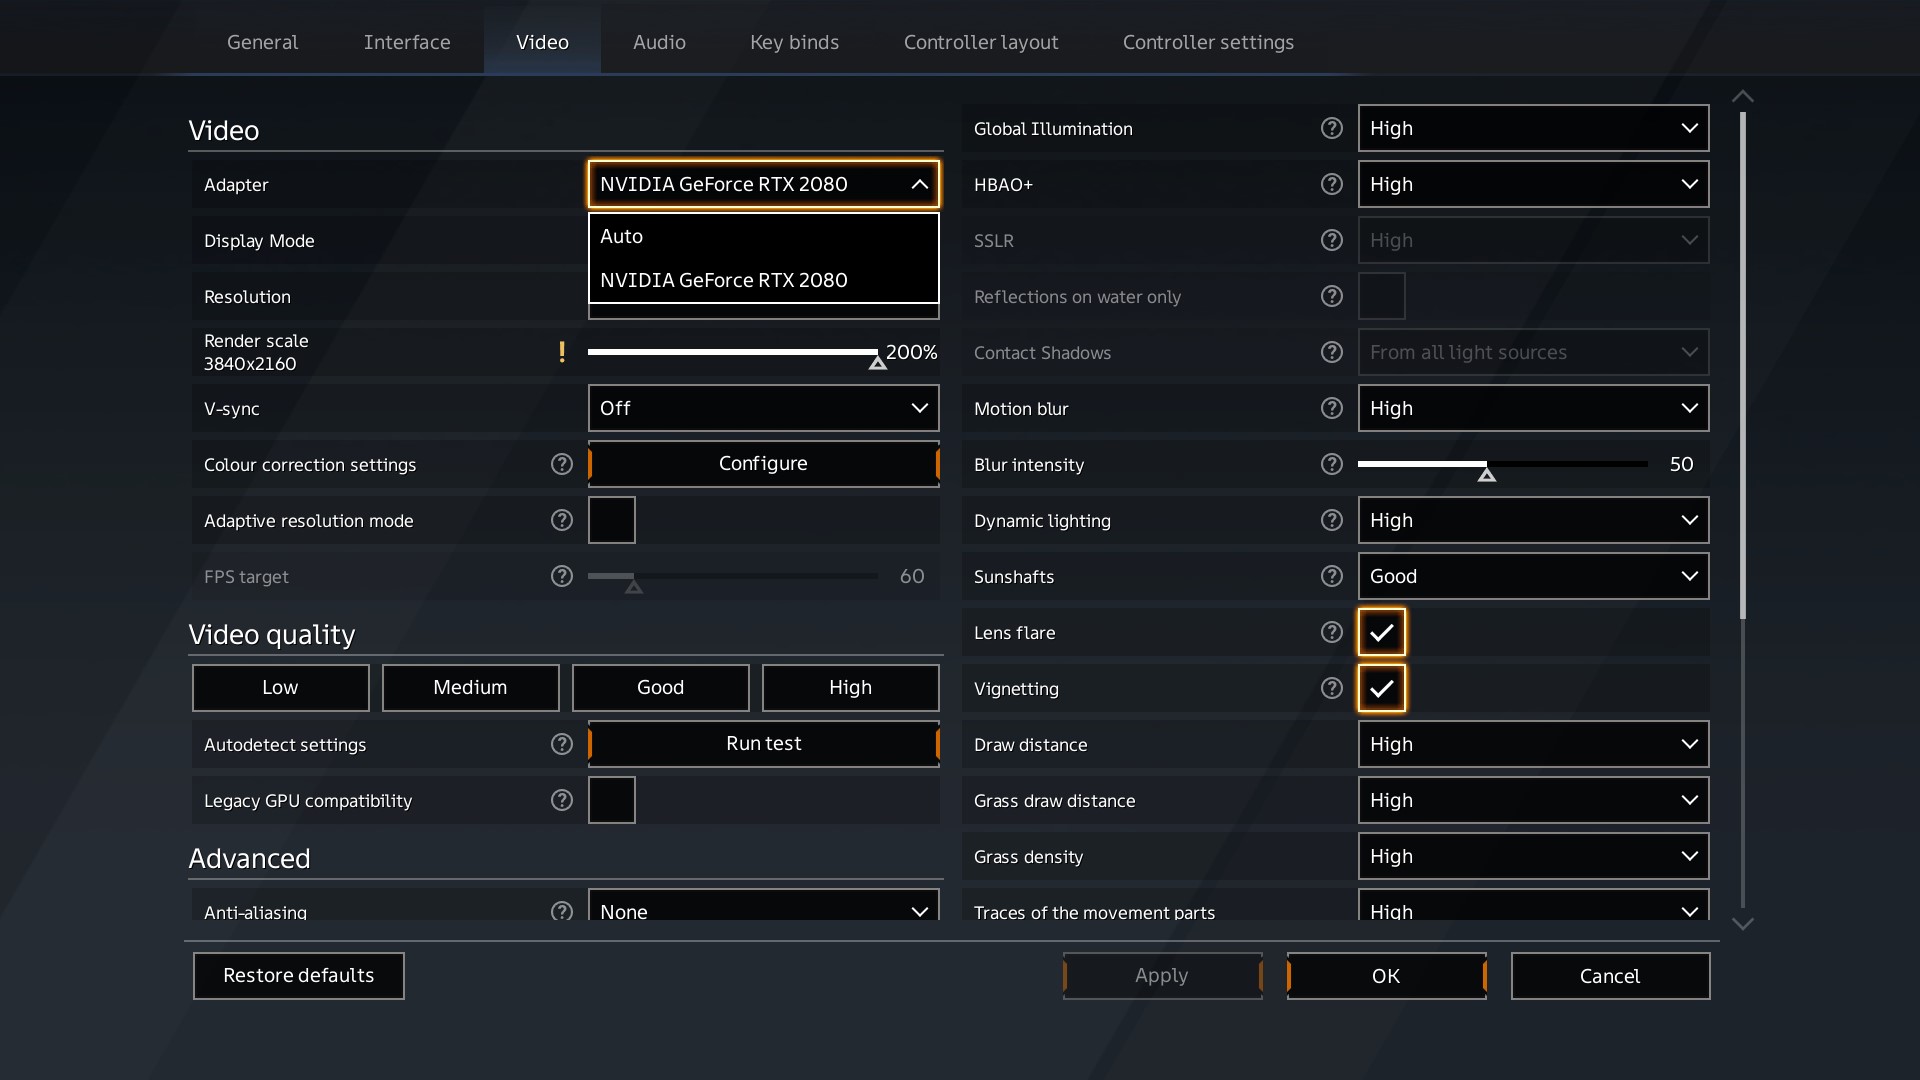The width and height of the screenshot is (1920, 1080).
Task: Click the Cancel button
Action: (1611, 976)
